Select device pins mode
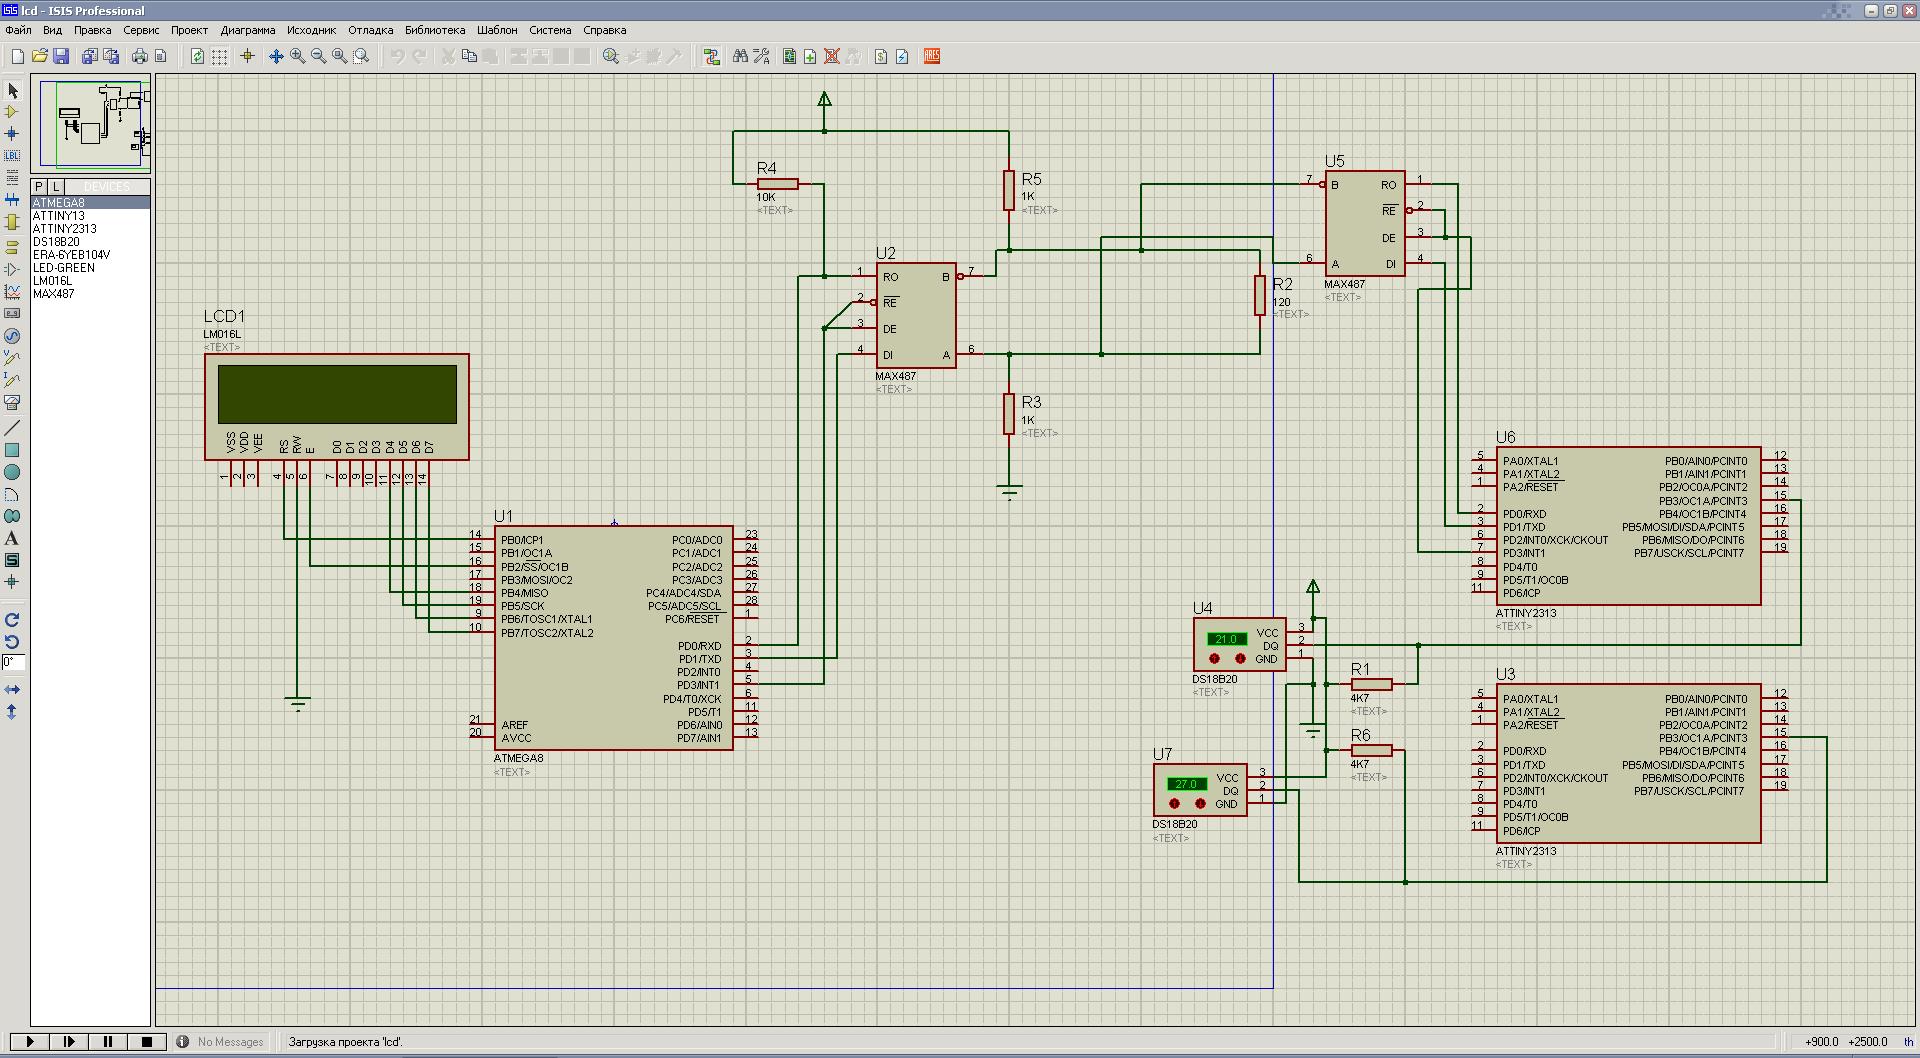The height and width of the screenshot is (1058, 1920). [12, 269]
